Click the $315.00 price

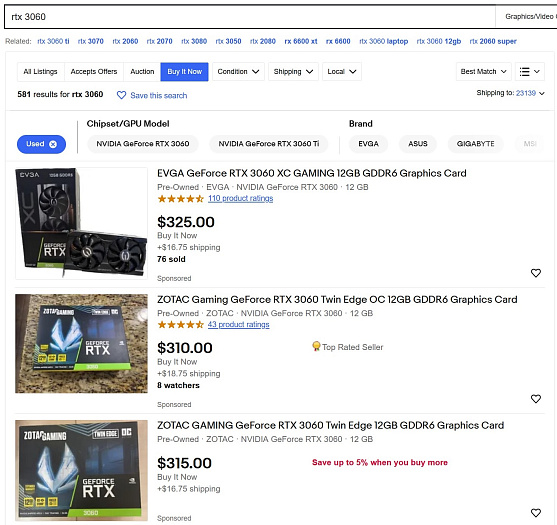tap(184, 463)
